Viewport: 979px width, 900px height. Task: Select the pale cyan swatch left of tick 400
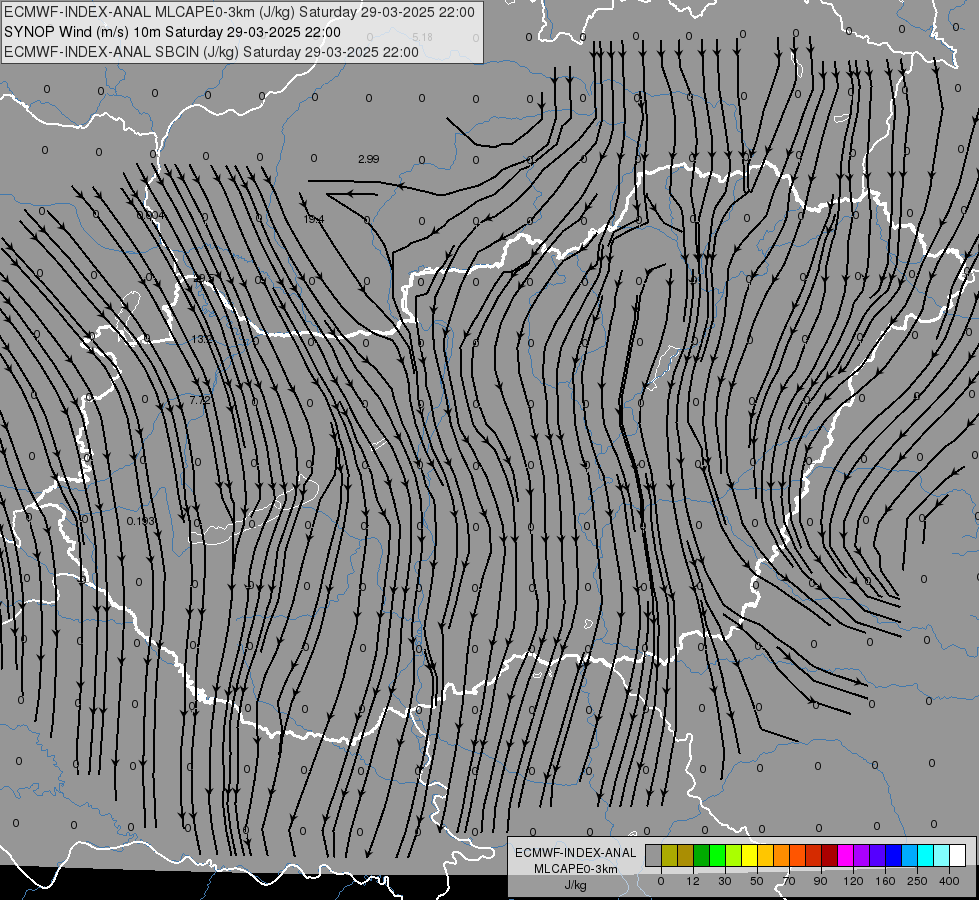pos(942,855)
